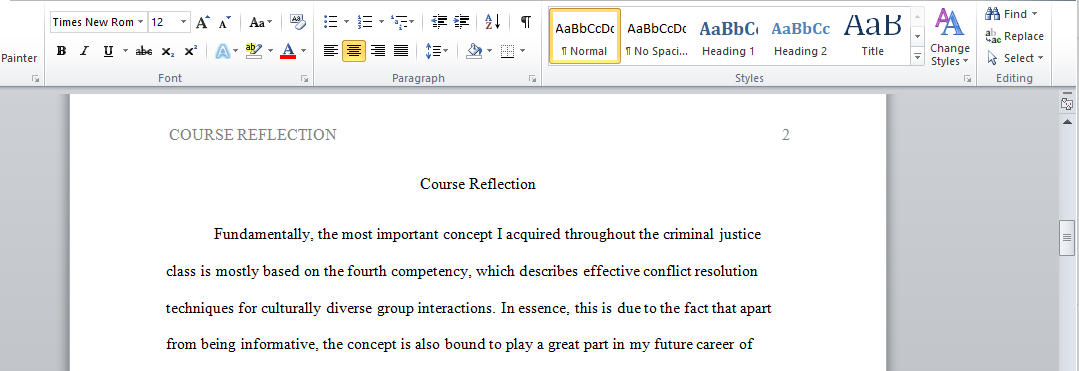The height and width of the screenshot is (371, 1079).
Task: Open Line and Paragraph Spacing menu
Action: point(436,51)
